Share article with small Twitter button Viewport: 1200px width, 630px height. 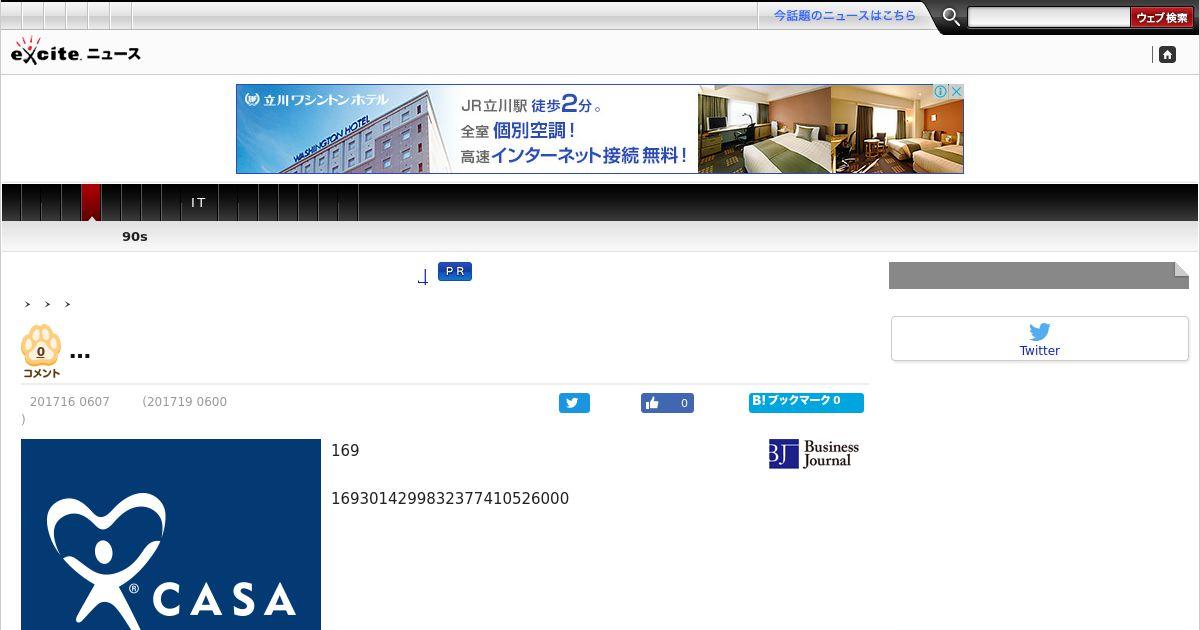pos(574,403)
